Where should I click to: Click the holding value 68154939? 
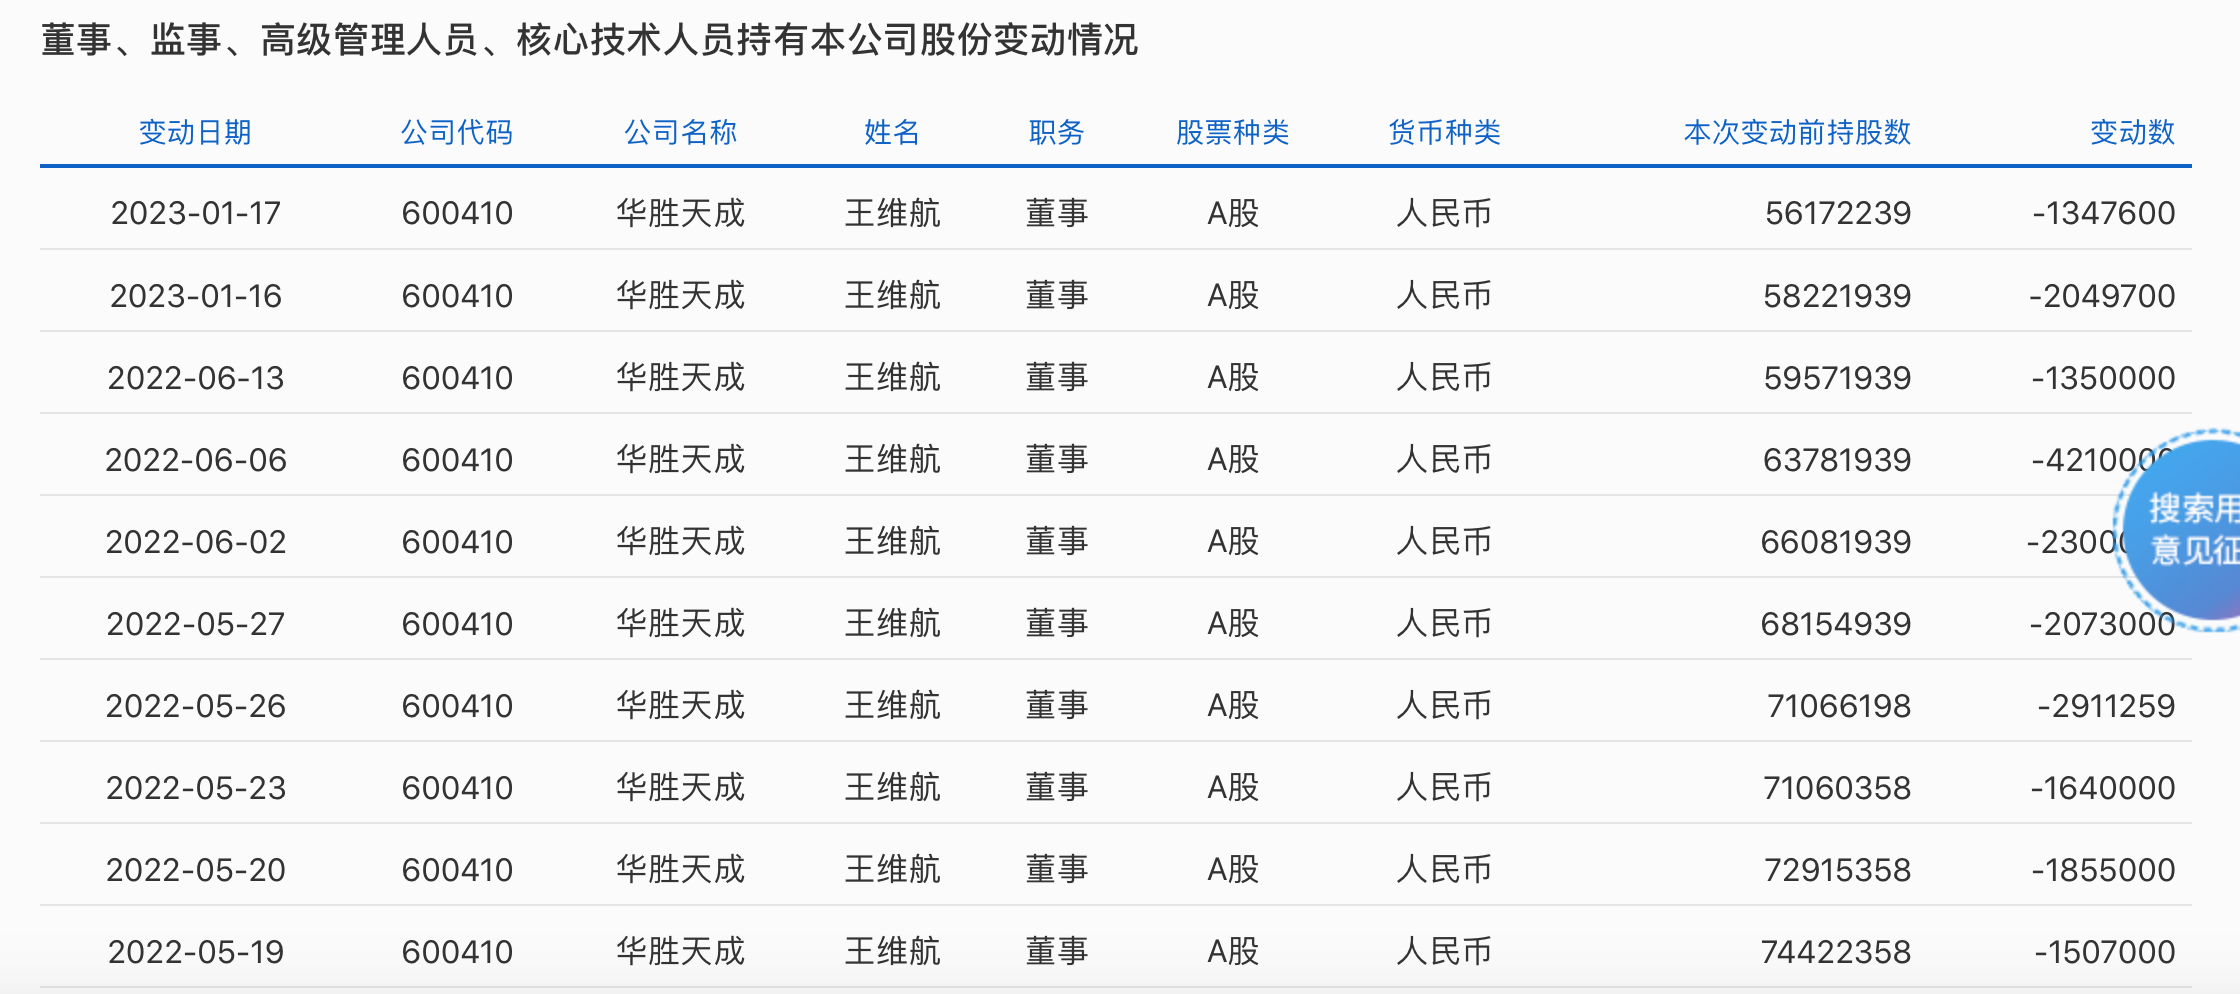[x=1836, y=624]
